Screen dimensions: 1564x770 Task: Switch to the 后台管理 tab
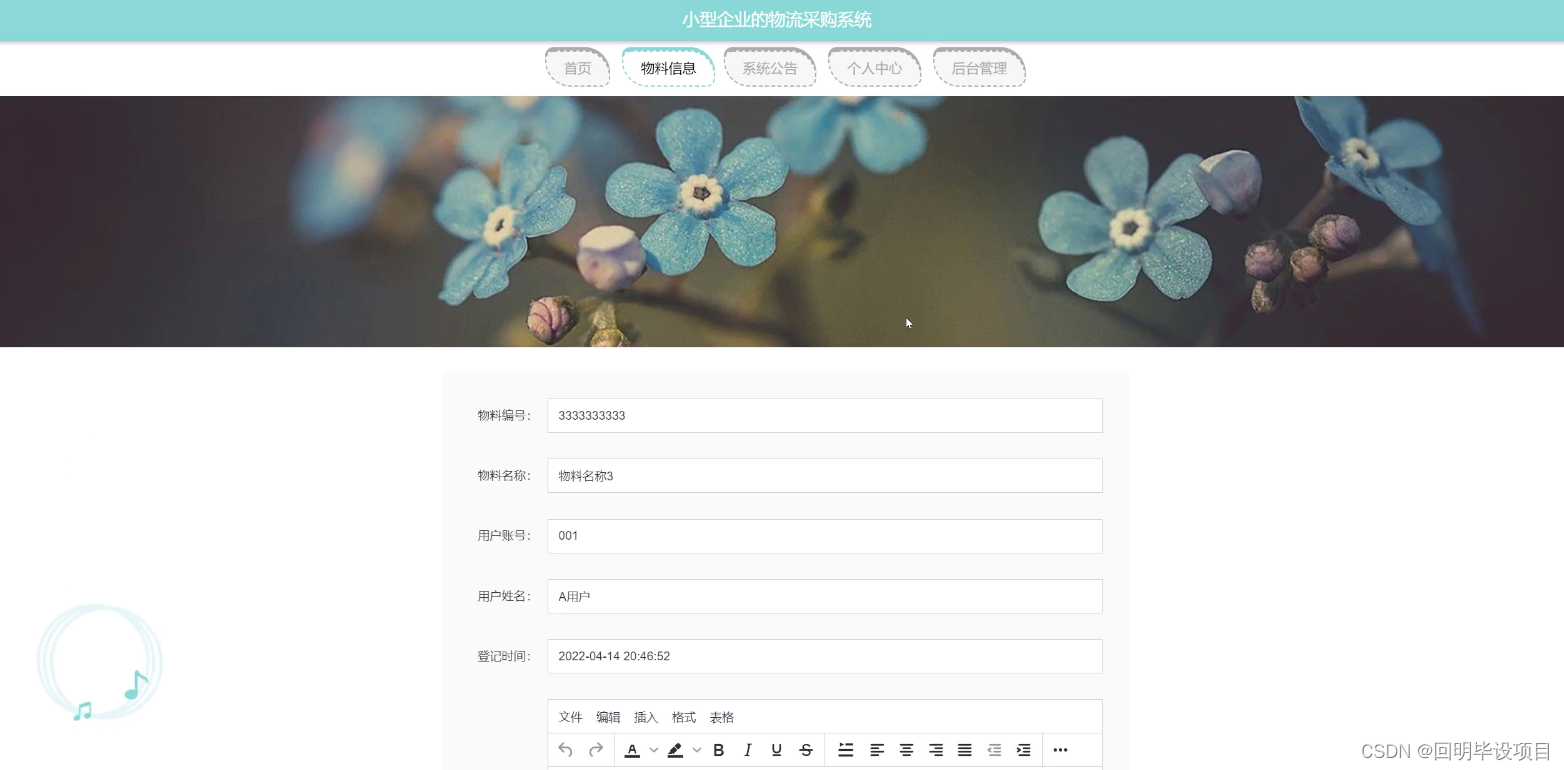coord(978,67)
